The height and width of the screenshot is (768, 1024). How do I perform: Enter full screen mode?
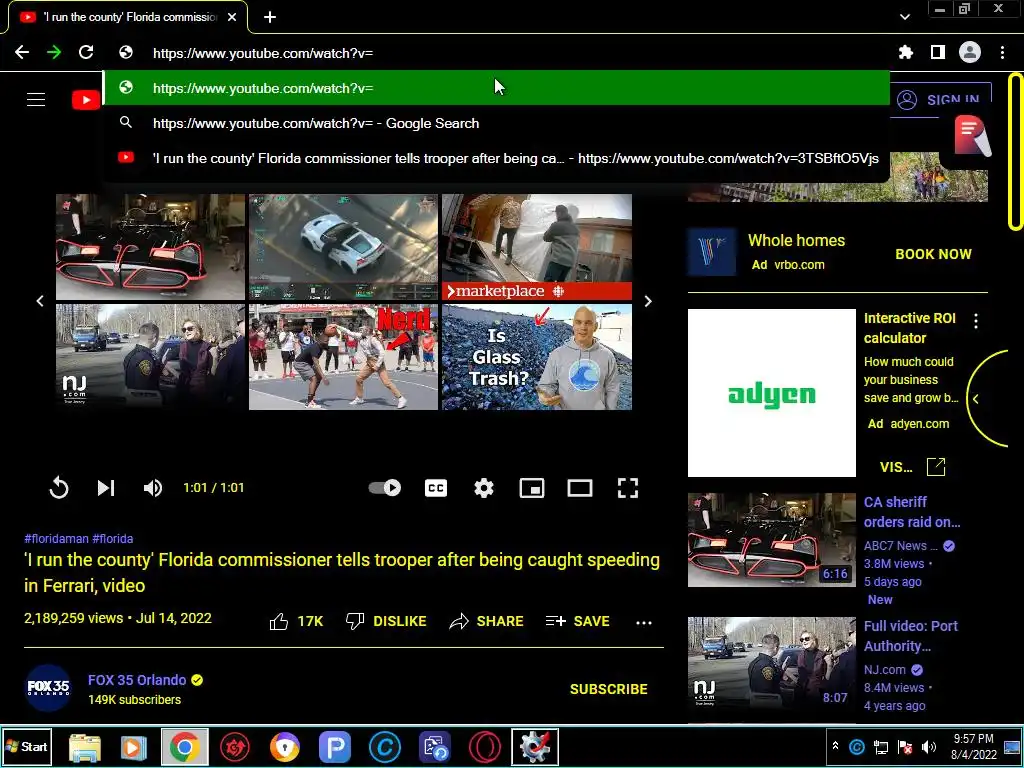(x=628, y=488)
